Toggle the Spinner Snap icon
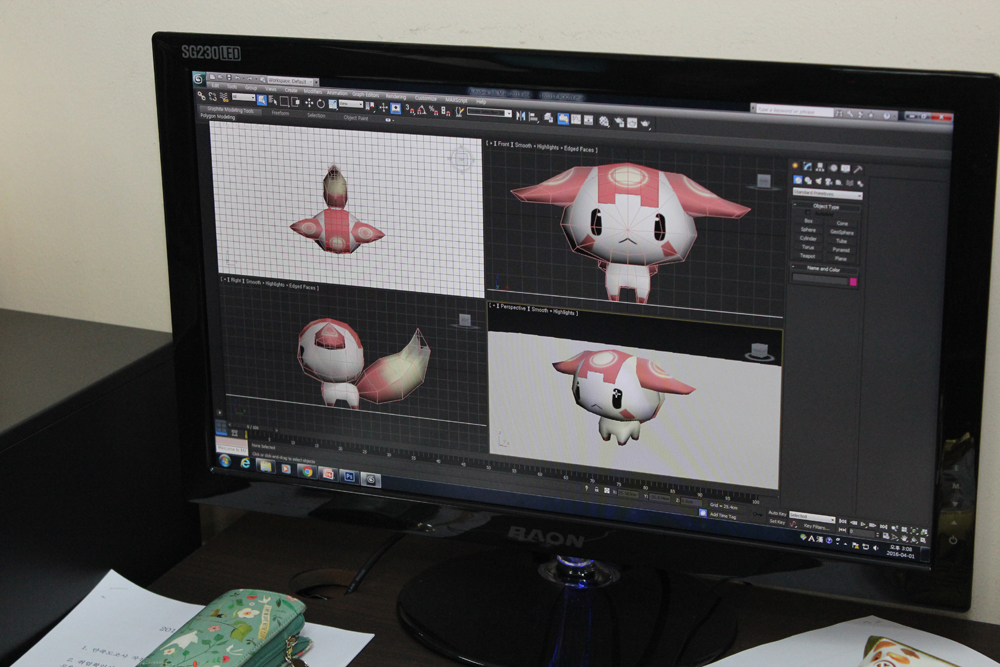Image resolution: width=1000 pixels, height=667 pixels. click(x=446, y=112)
